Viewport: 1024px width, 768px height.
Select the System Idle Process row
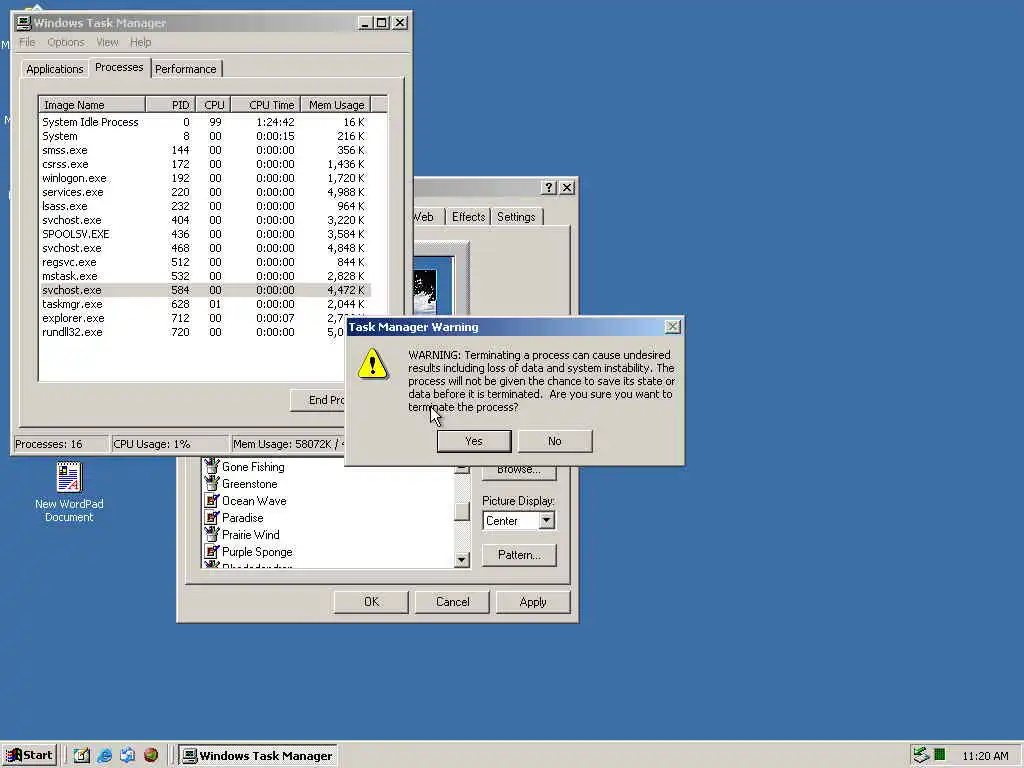pyautogui.click(x=204, y=122)
